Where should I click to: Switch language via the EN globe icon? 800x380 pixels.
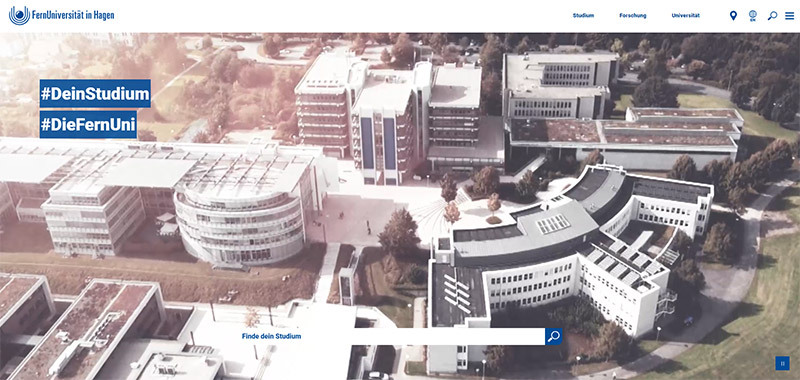753,16
